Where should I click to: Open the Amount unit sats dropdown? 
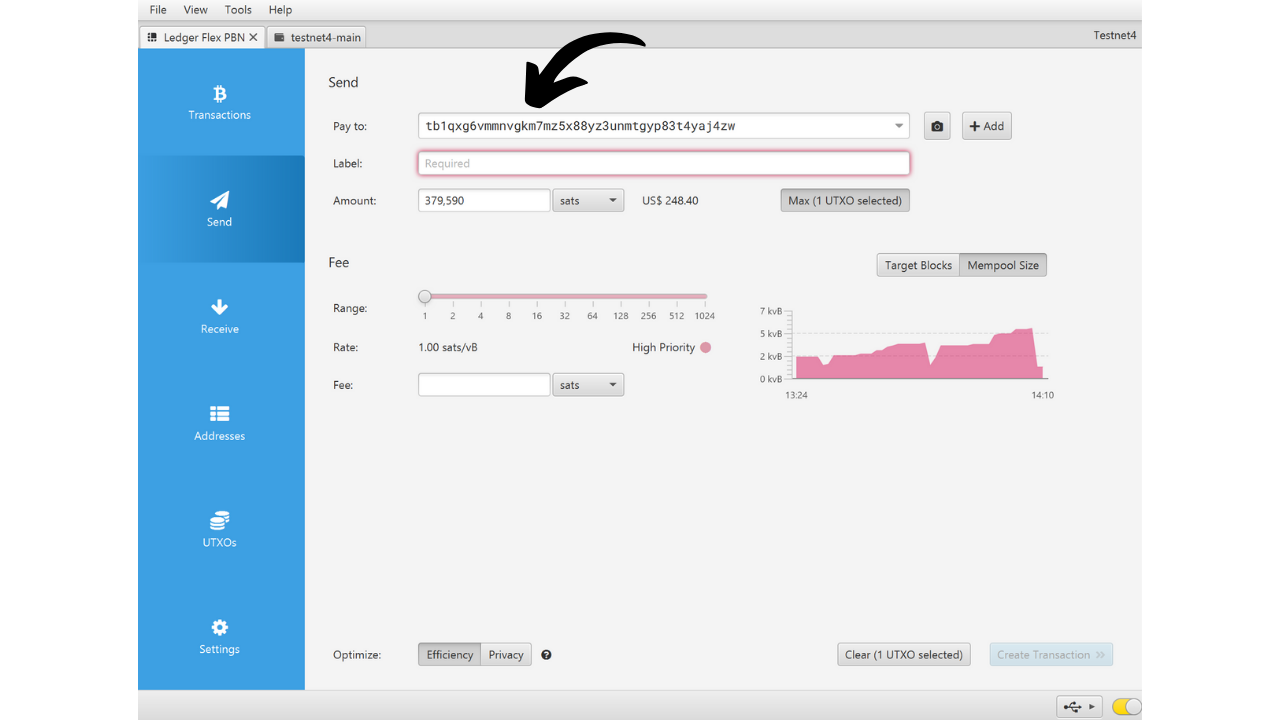point(588,201)
